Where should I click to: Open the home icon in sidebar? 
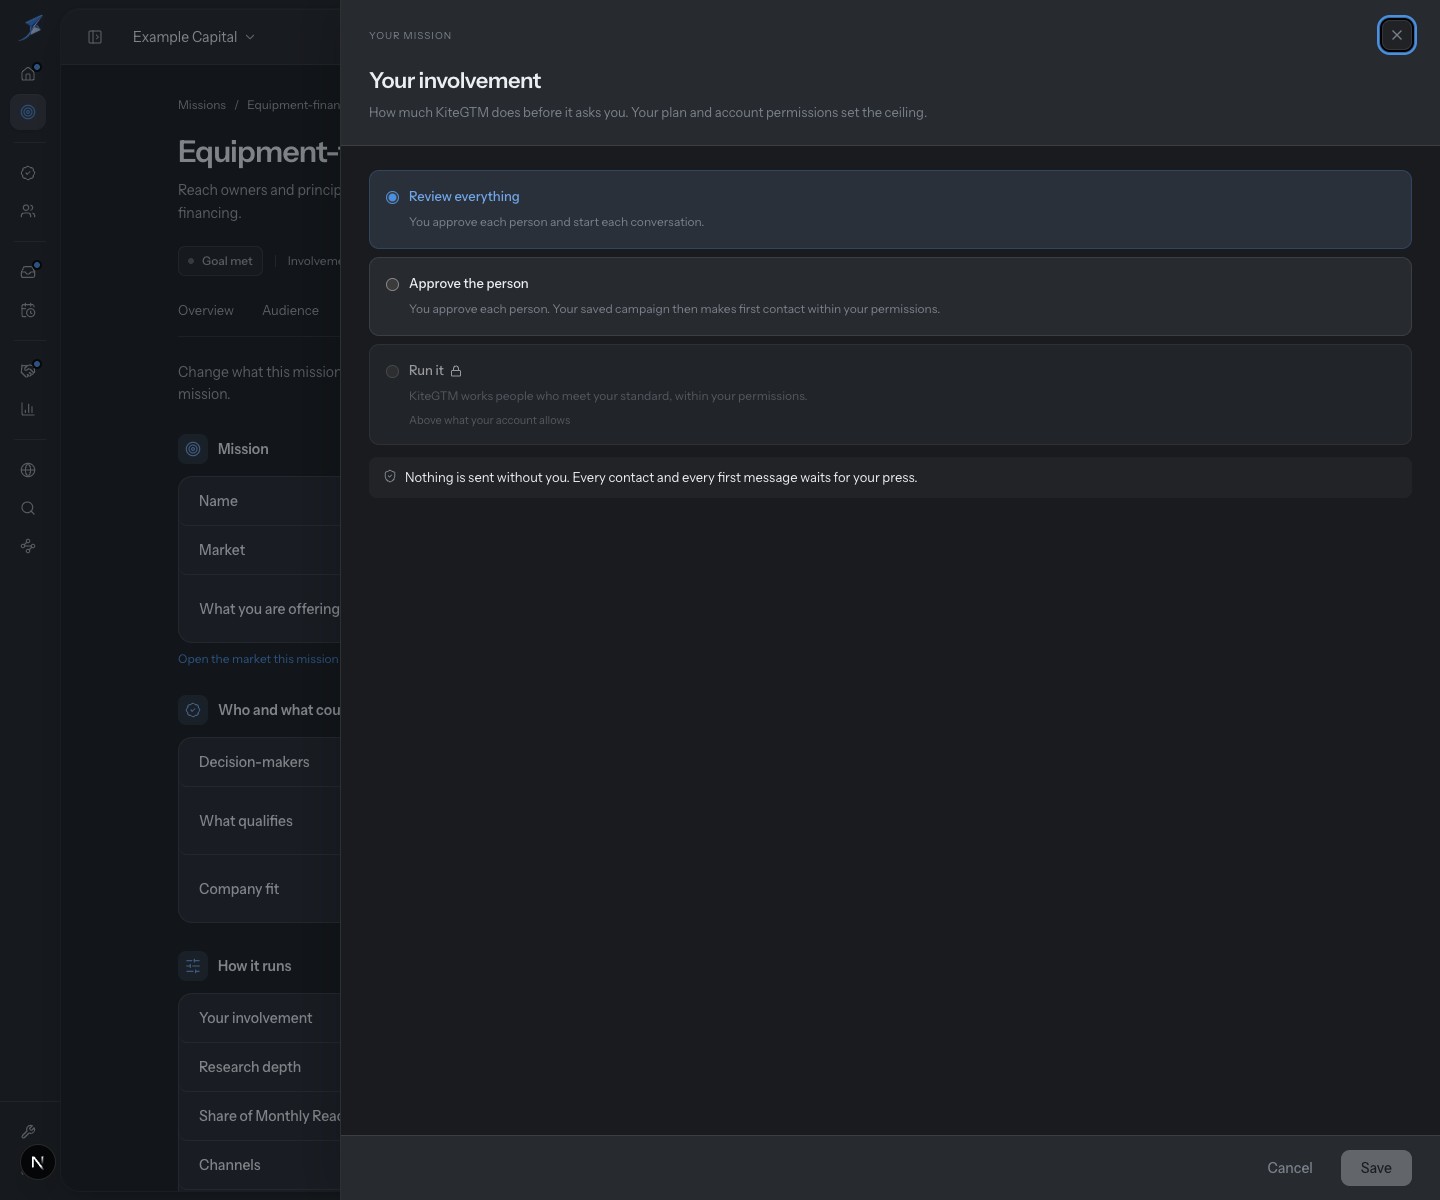click(x=28, y=73)
